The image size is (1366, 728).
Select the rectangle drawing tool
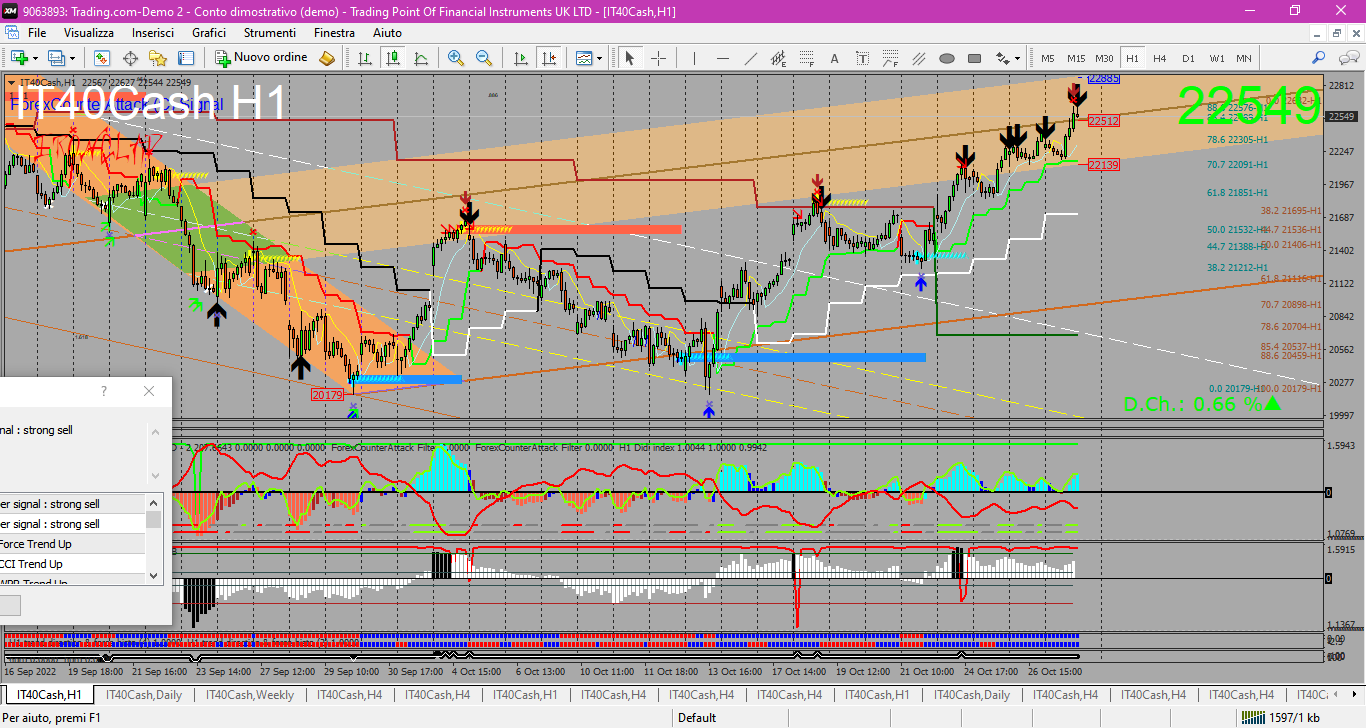975,58
